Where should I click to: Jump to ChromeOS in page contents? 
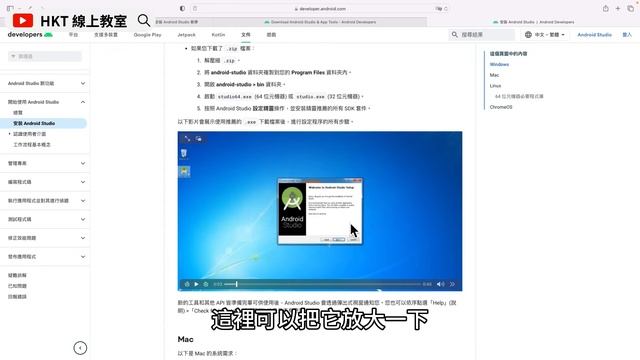coord(500,107)
